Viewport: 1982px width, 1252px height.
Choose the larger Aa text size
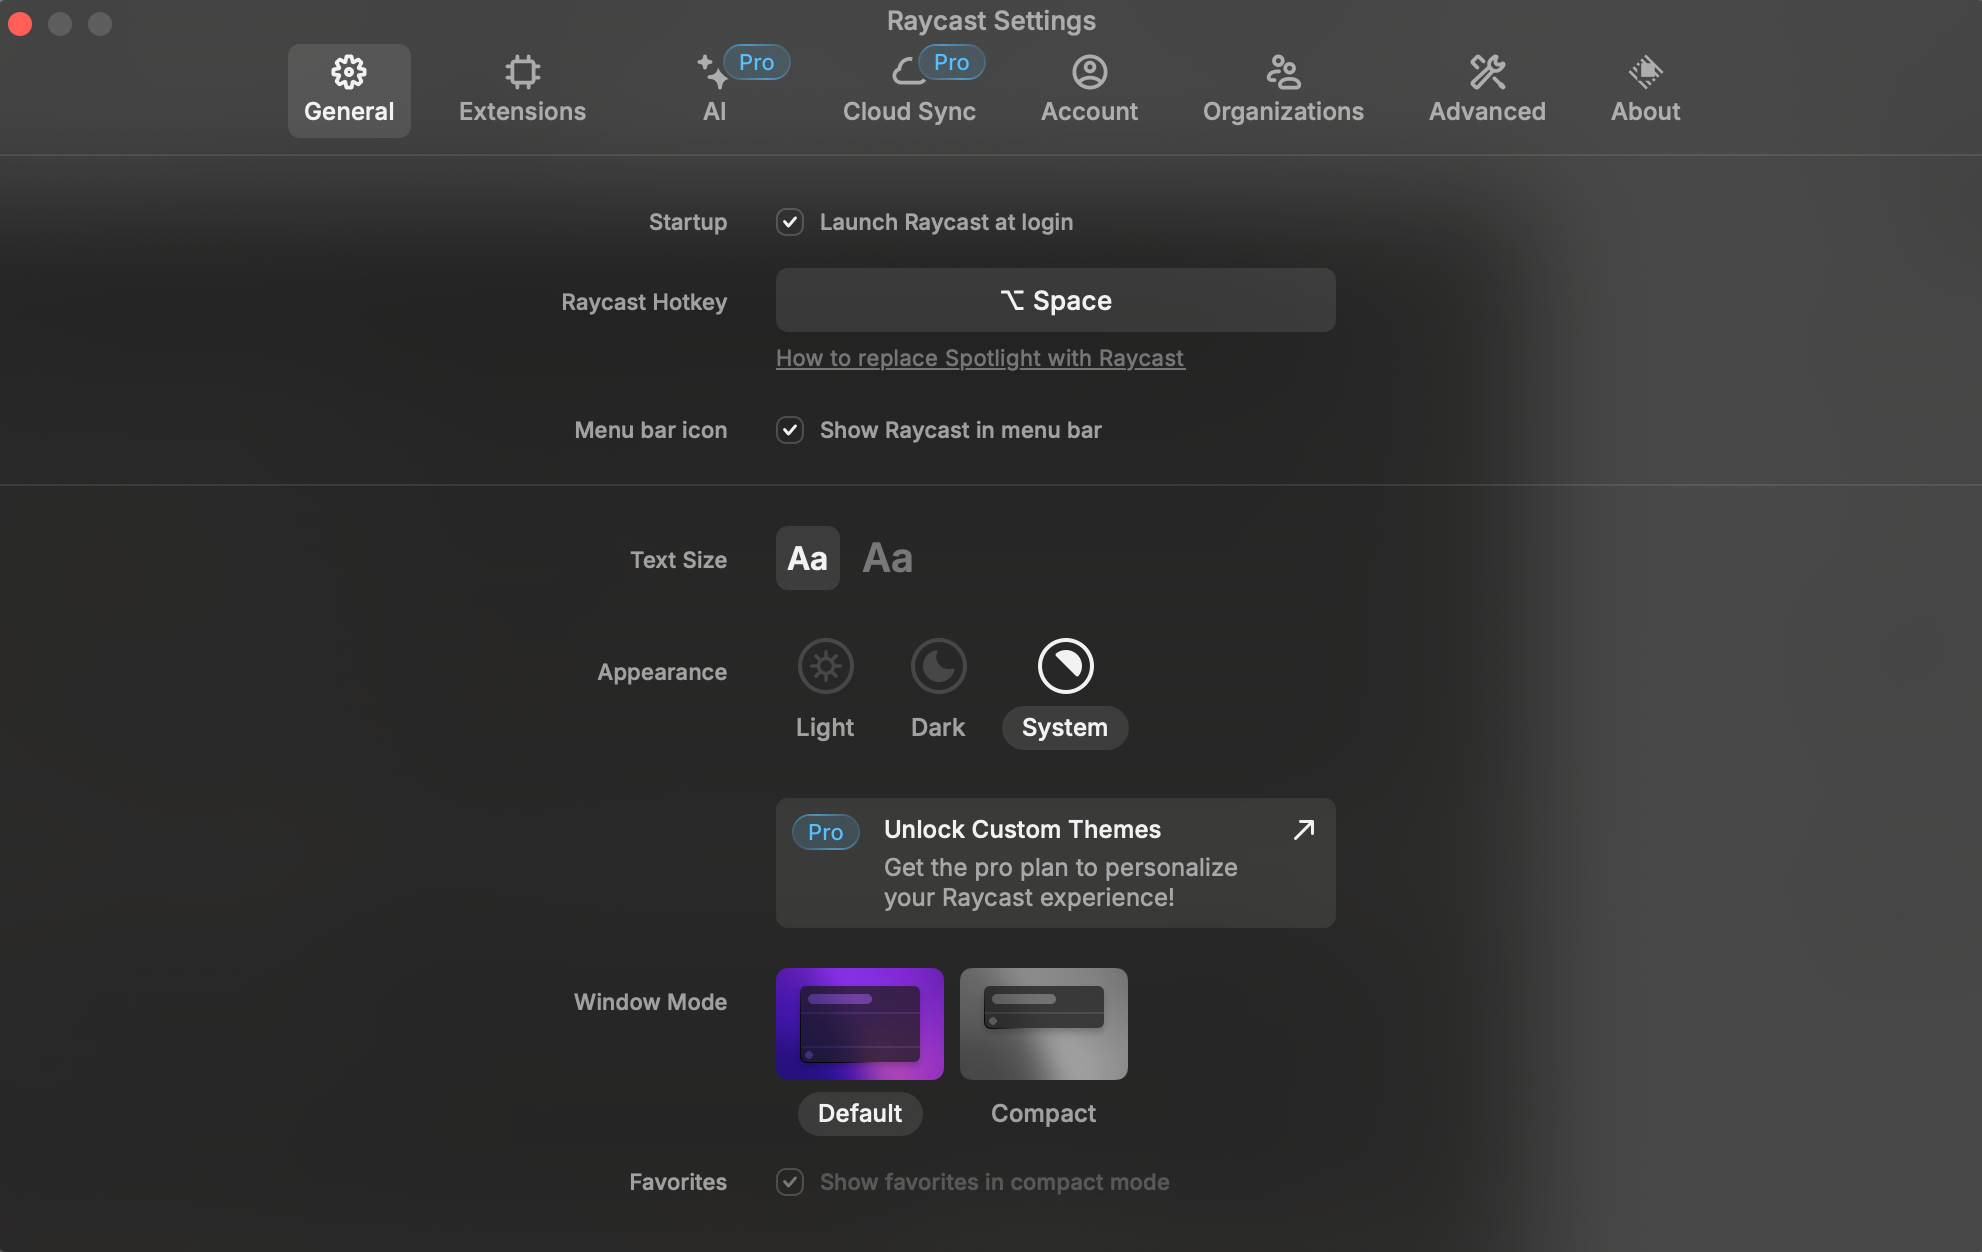(887, 558)
